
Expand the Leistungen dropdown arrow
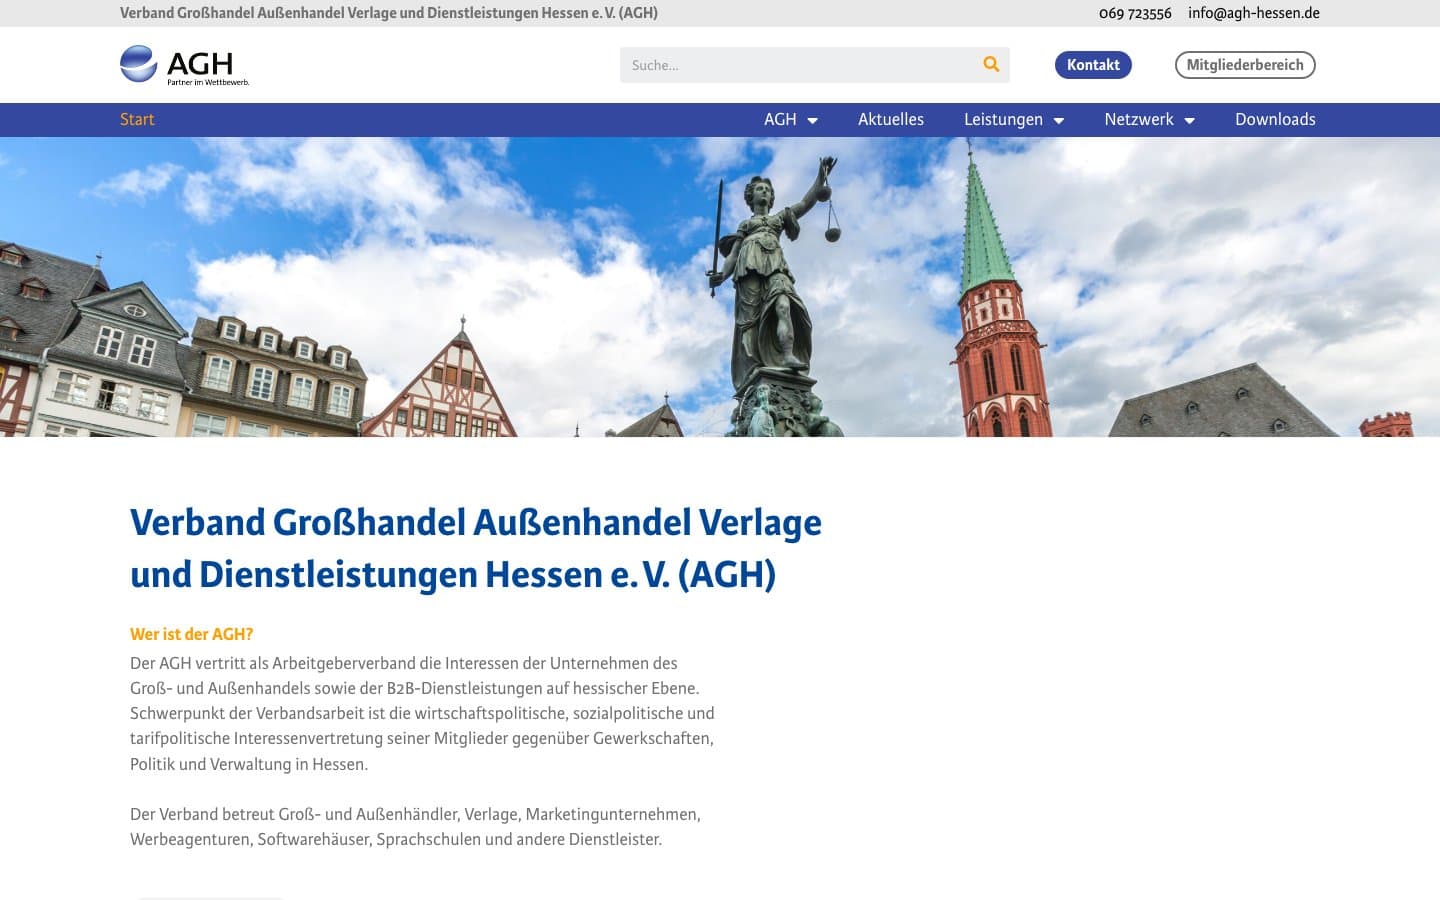(1059, 120)
